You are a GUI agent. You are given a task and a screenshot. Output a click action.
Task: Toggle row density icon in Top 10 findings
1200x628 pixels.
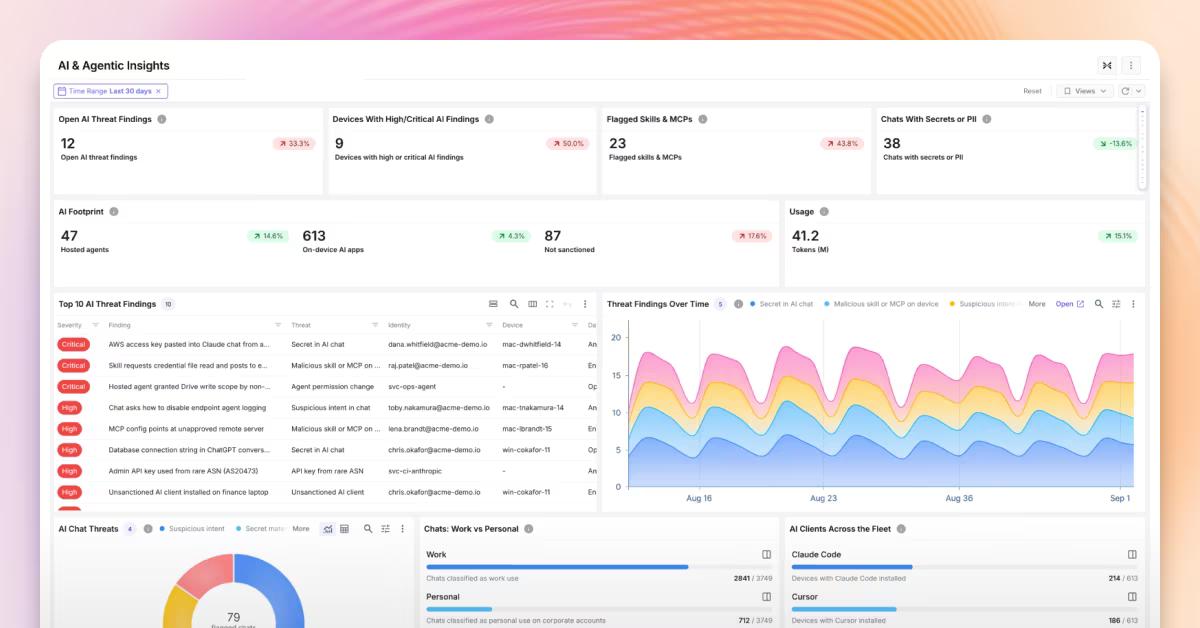pos(493,304)
